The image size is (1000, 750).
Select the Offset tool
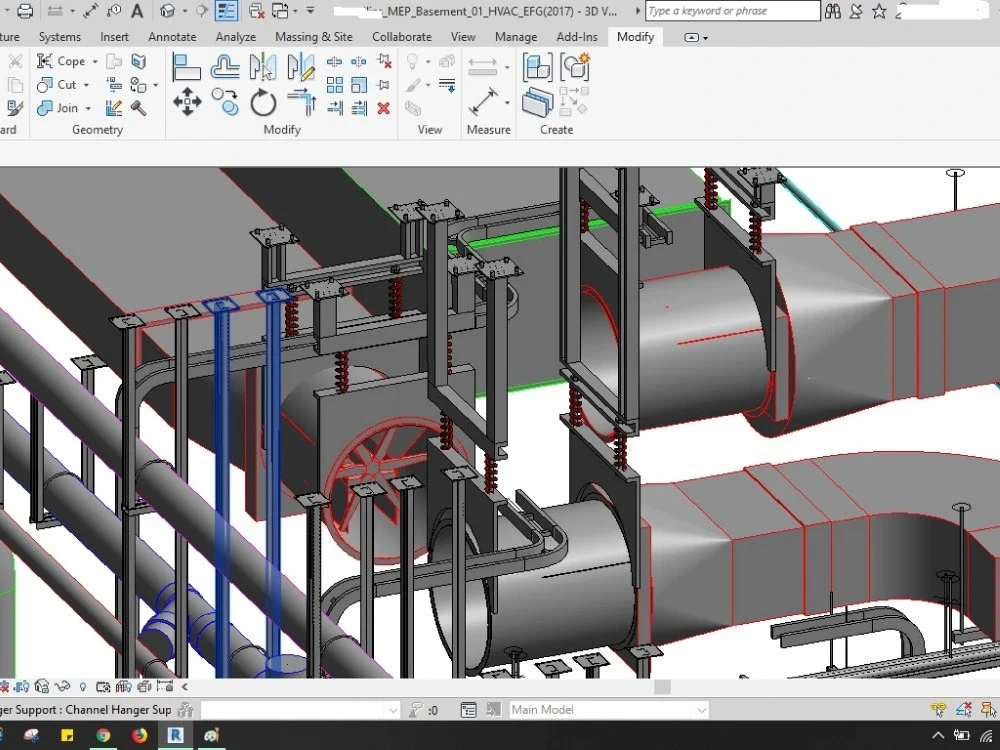(225, 66)
